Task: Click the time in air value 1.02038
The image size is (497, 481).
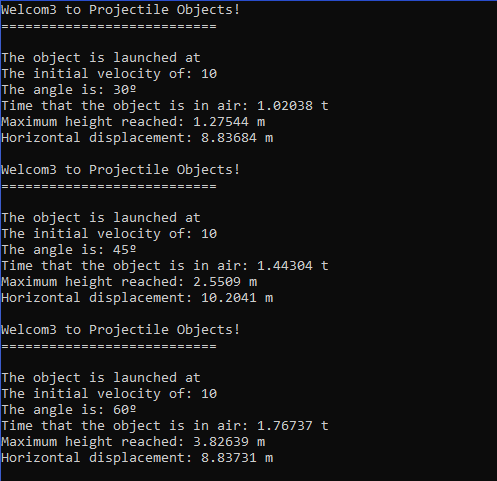Action: coord(285,106)
